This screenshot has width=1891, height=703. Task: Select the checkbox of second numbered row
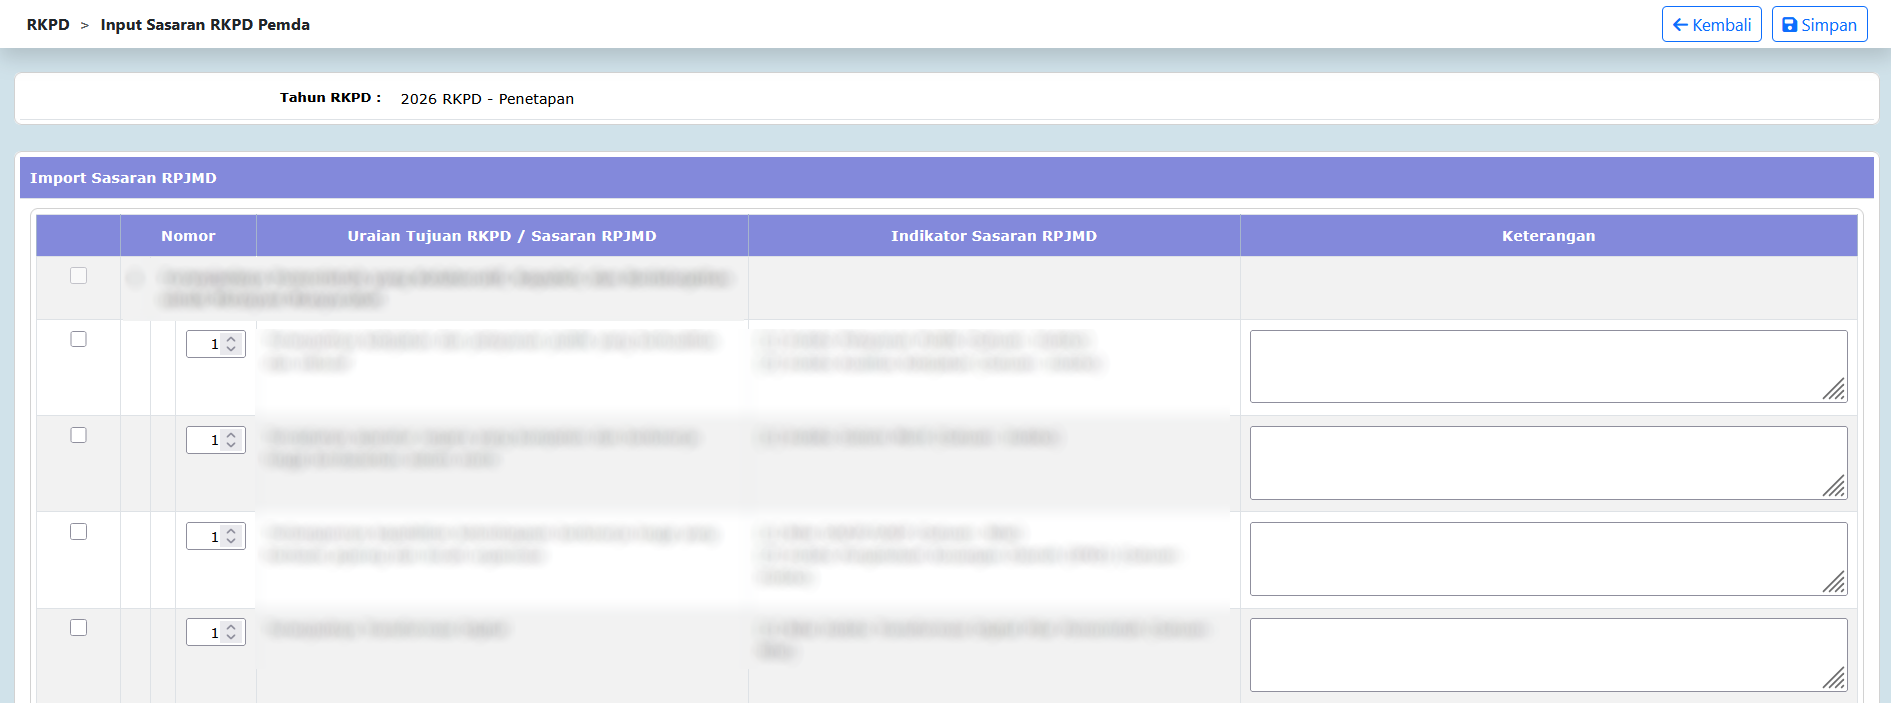coord(79,436)
